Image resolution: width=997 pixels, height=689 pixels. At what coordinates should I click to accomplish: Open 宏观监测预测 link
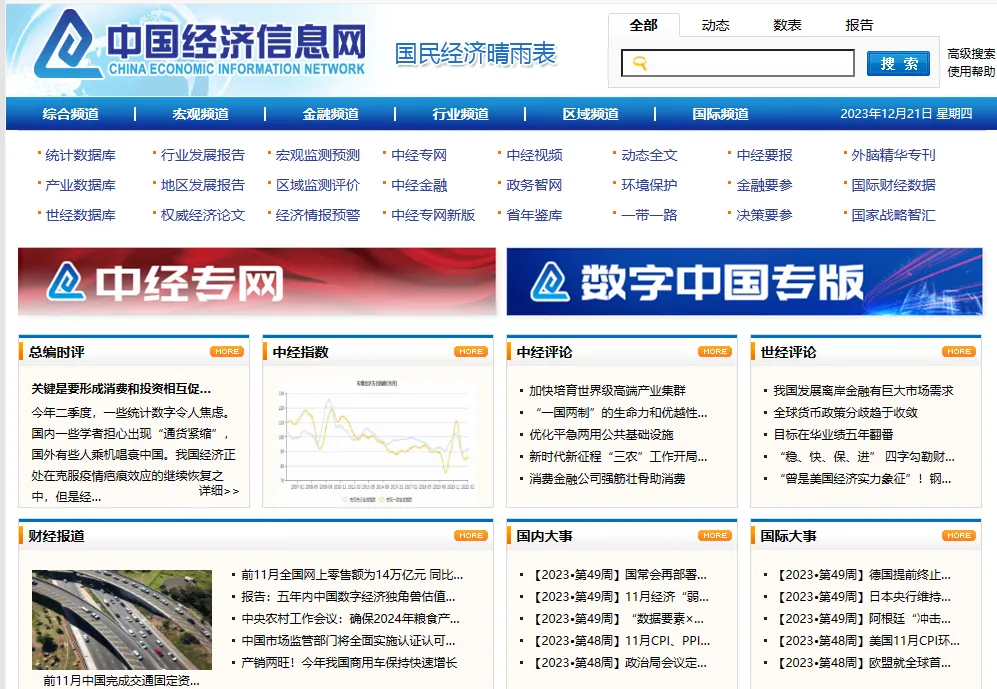pyautogui.click(x=317, y=155)
